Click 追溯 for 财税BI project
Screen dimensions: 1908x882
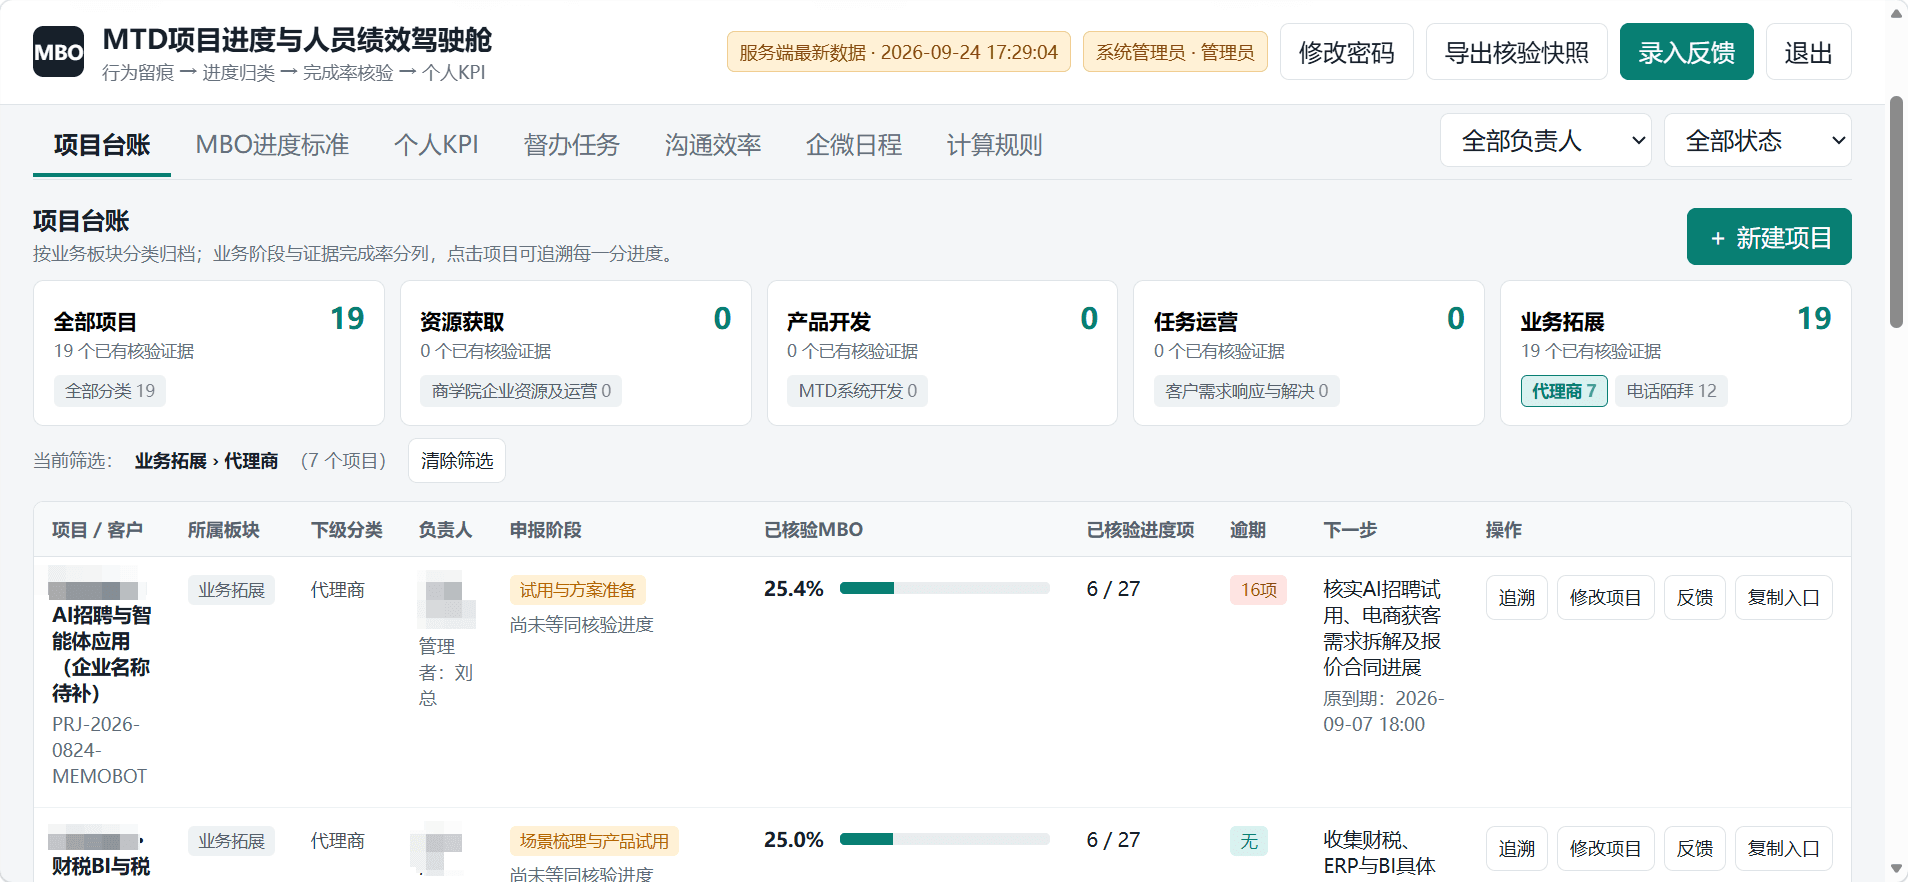coord(1516,848)
